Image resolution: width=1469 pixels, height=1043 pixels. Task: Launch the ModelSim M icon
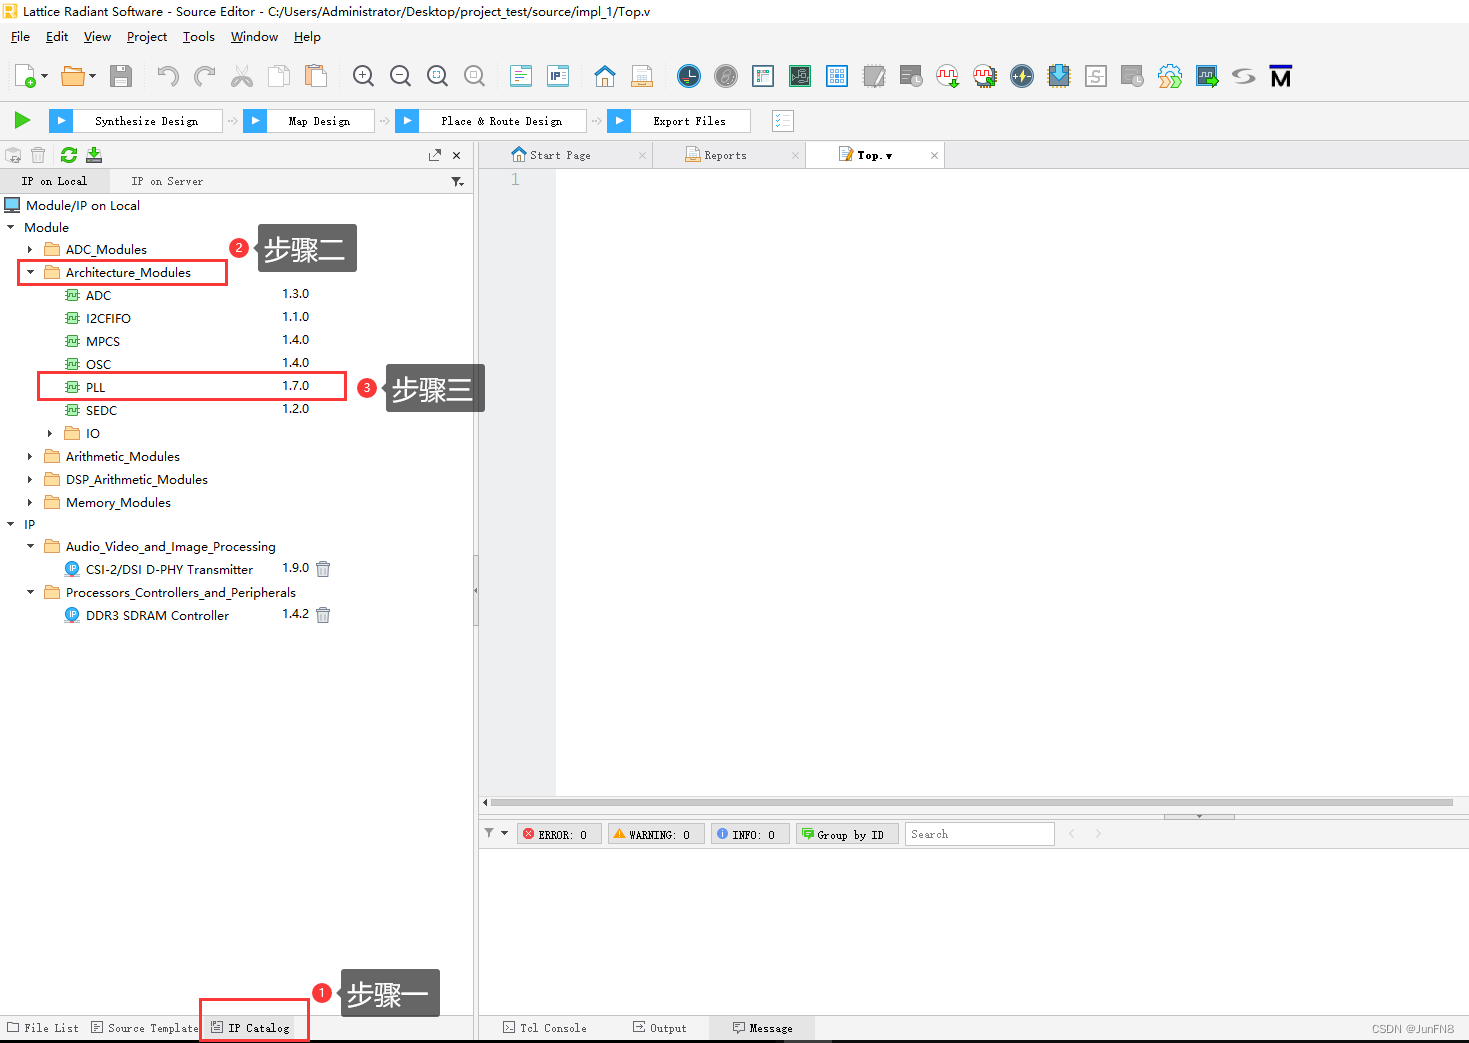(x=1281, y=76)
